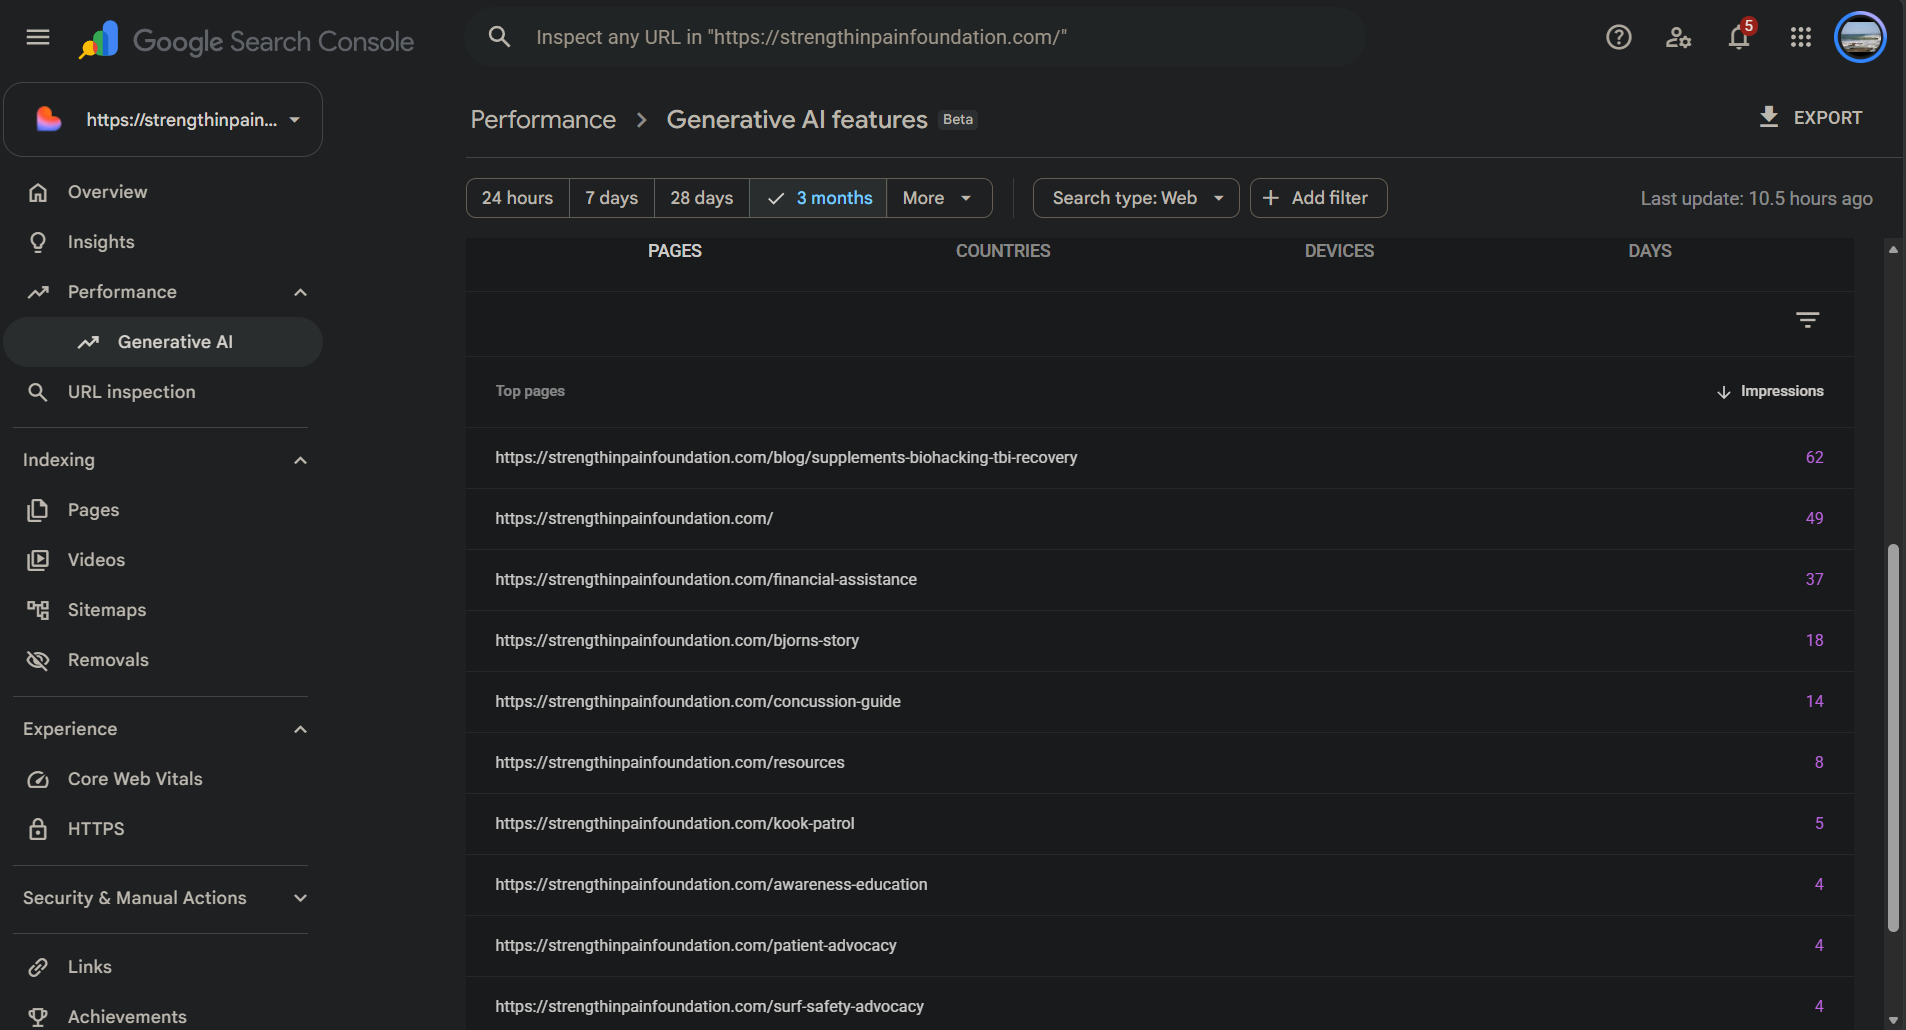Switch to the COUNTRIES tab
1906x1030 pixels.
click(x=1003, y=251)
